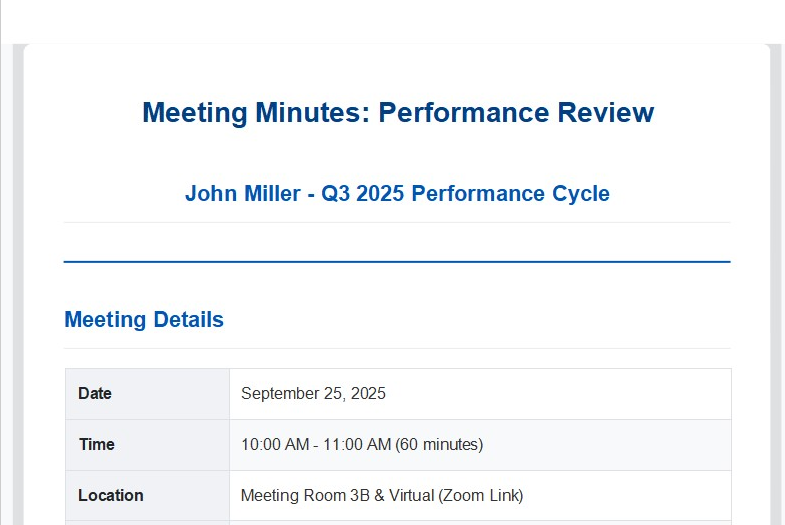Click the 10:00 AM - 11:00 AM text

pos(316,444)
